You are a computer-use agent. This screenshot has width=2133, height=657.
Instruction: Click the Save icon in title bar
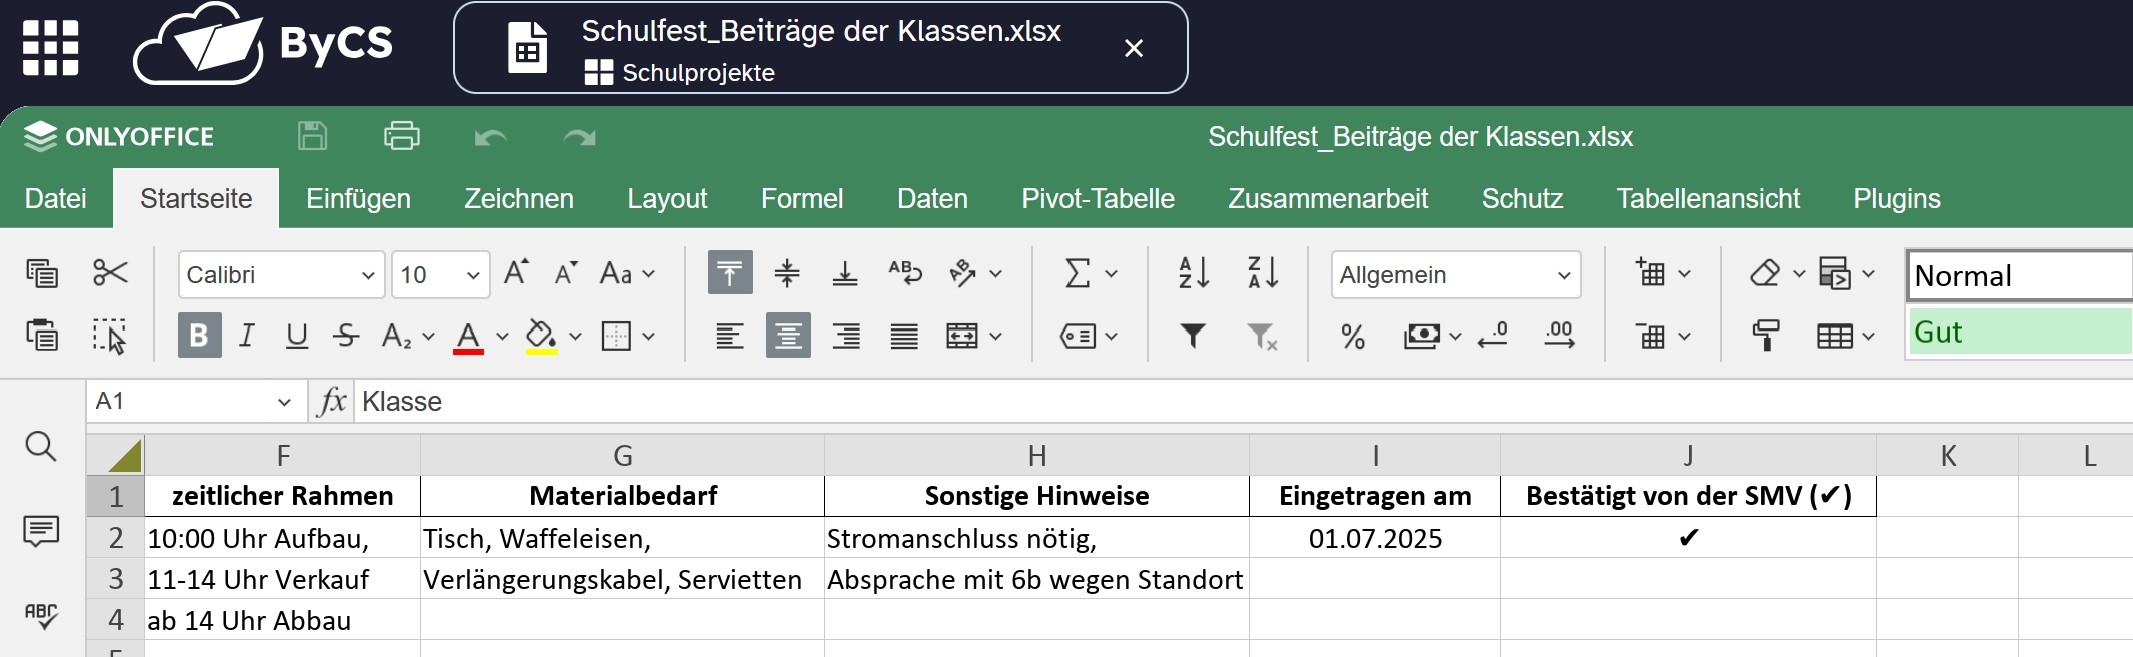coord(313,136)
